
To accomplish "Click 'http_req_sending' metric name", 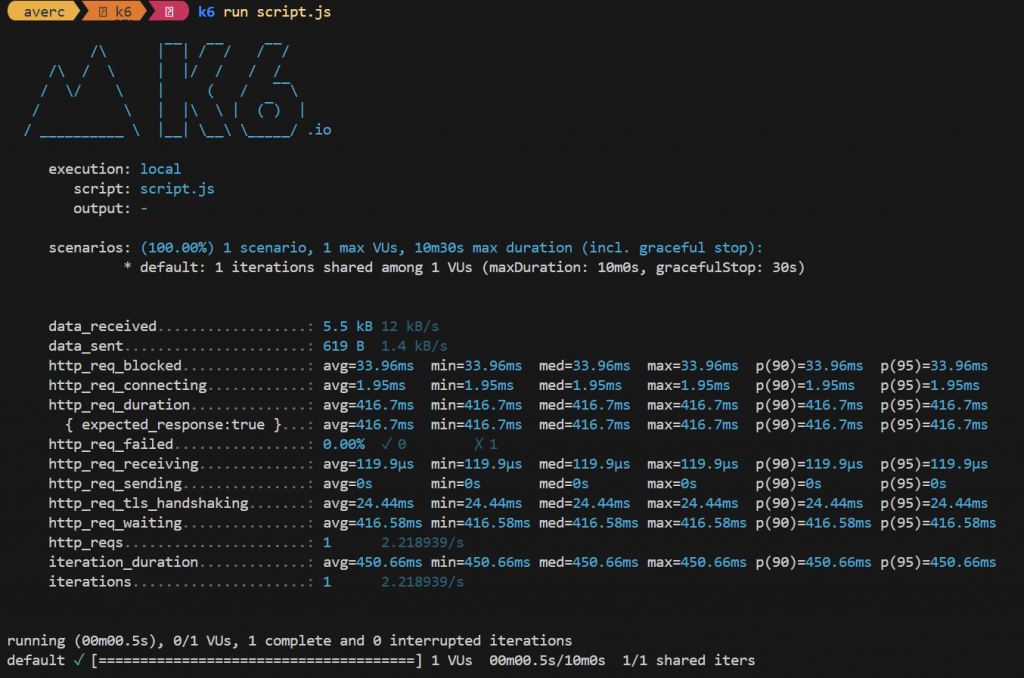I will point(115,483).
